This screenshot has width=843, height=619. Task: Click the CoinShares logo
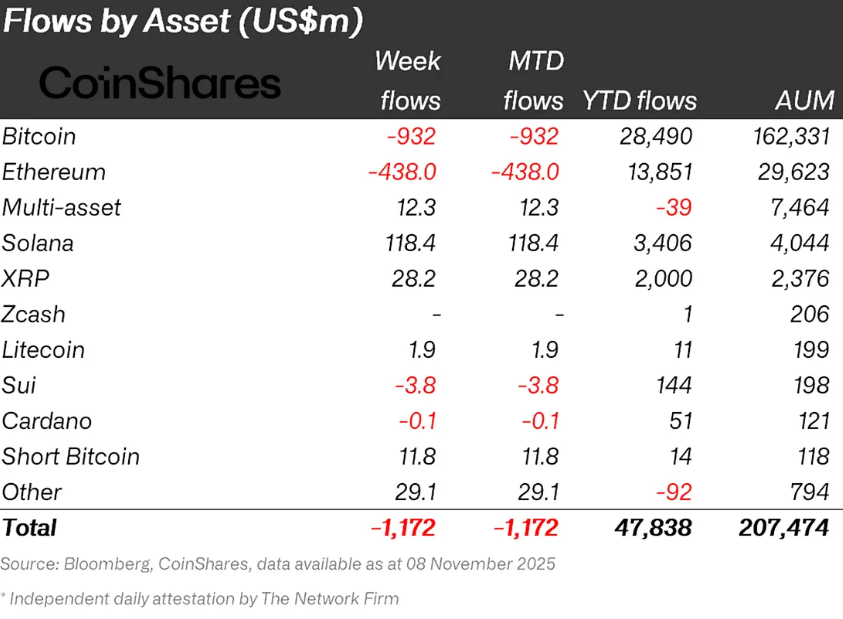click(x=160, y=82)
